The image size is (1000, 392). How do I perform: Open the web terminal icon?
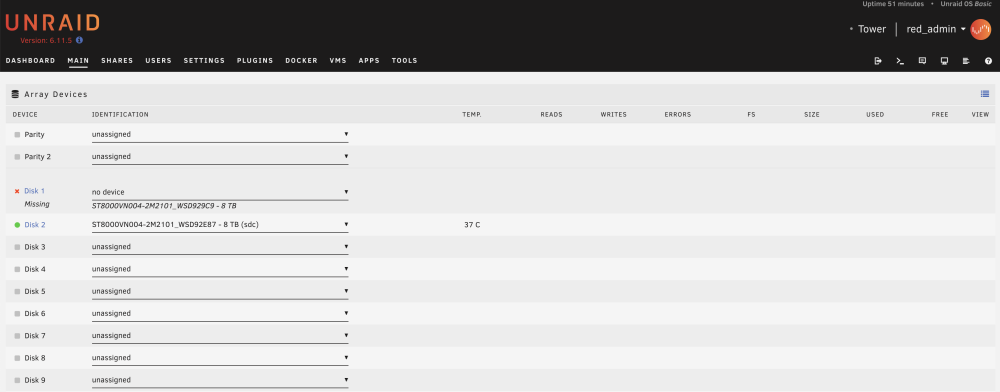coord(900,61)
